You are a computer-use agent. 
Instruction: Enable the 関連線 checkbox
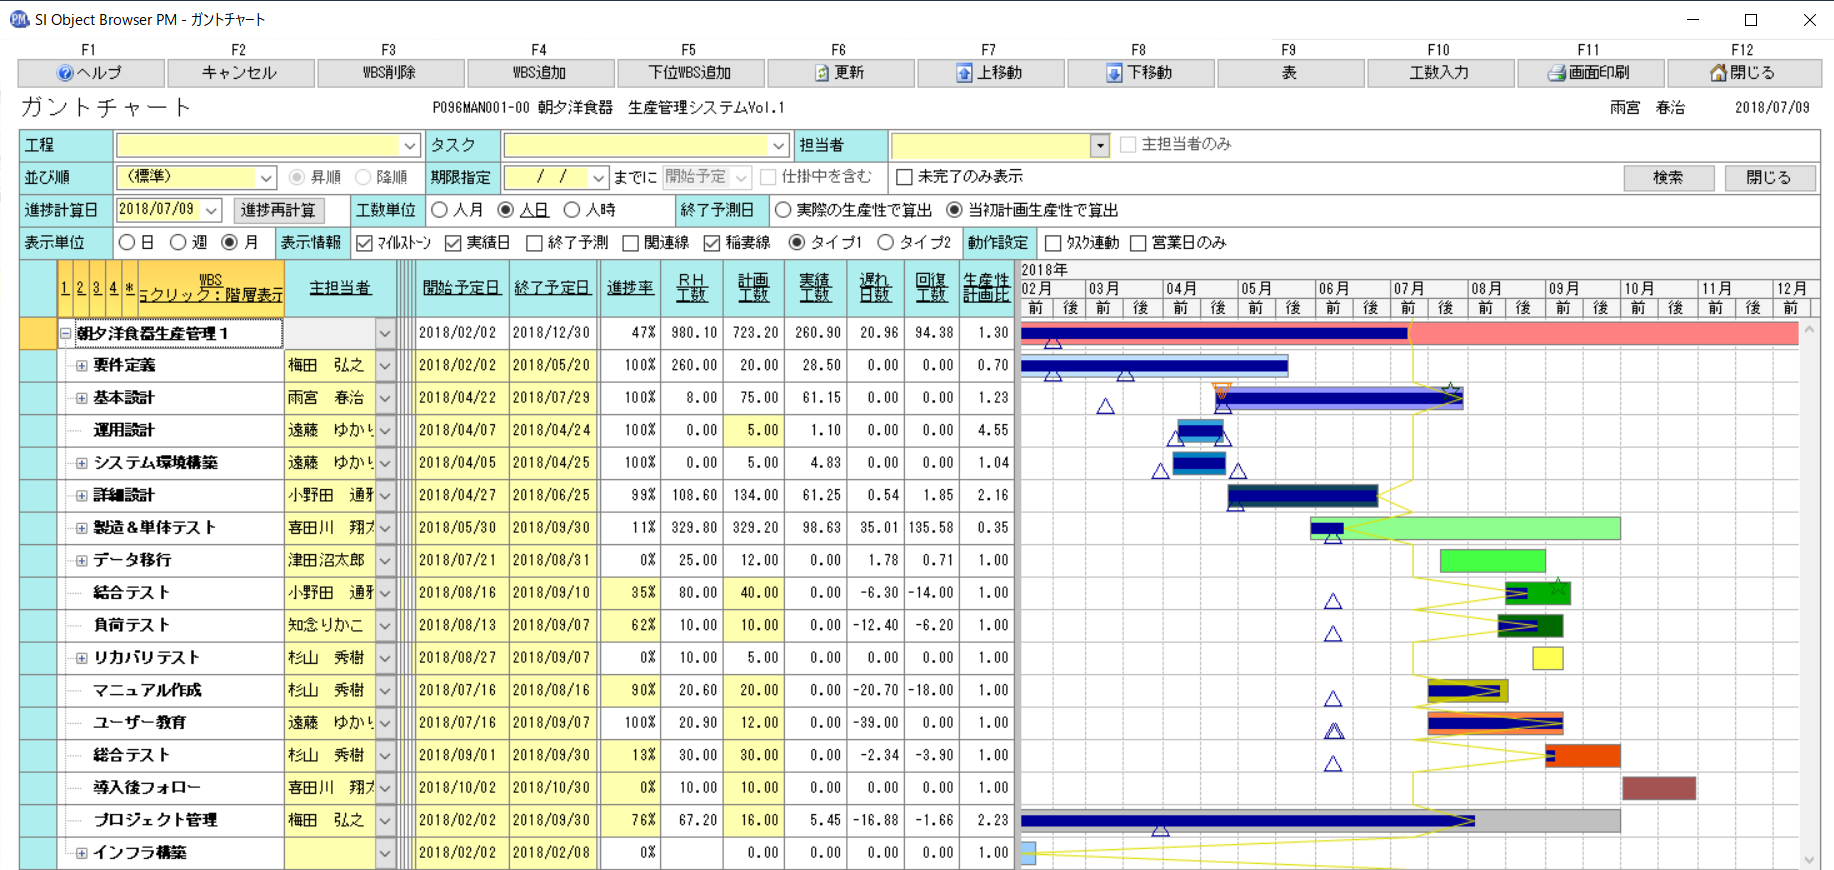tap(630, 243)
